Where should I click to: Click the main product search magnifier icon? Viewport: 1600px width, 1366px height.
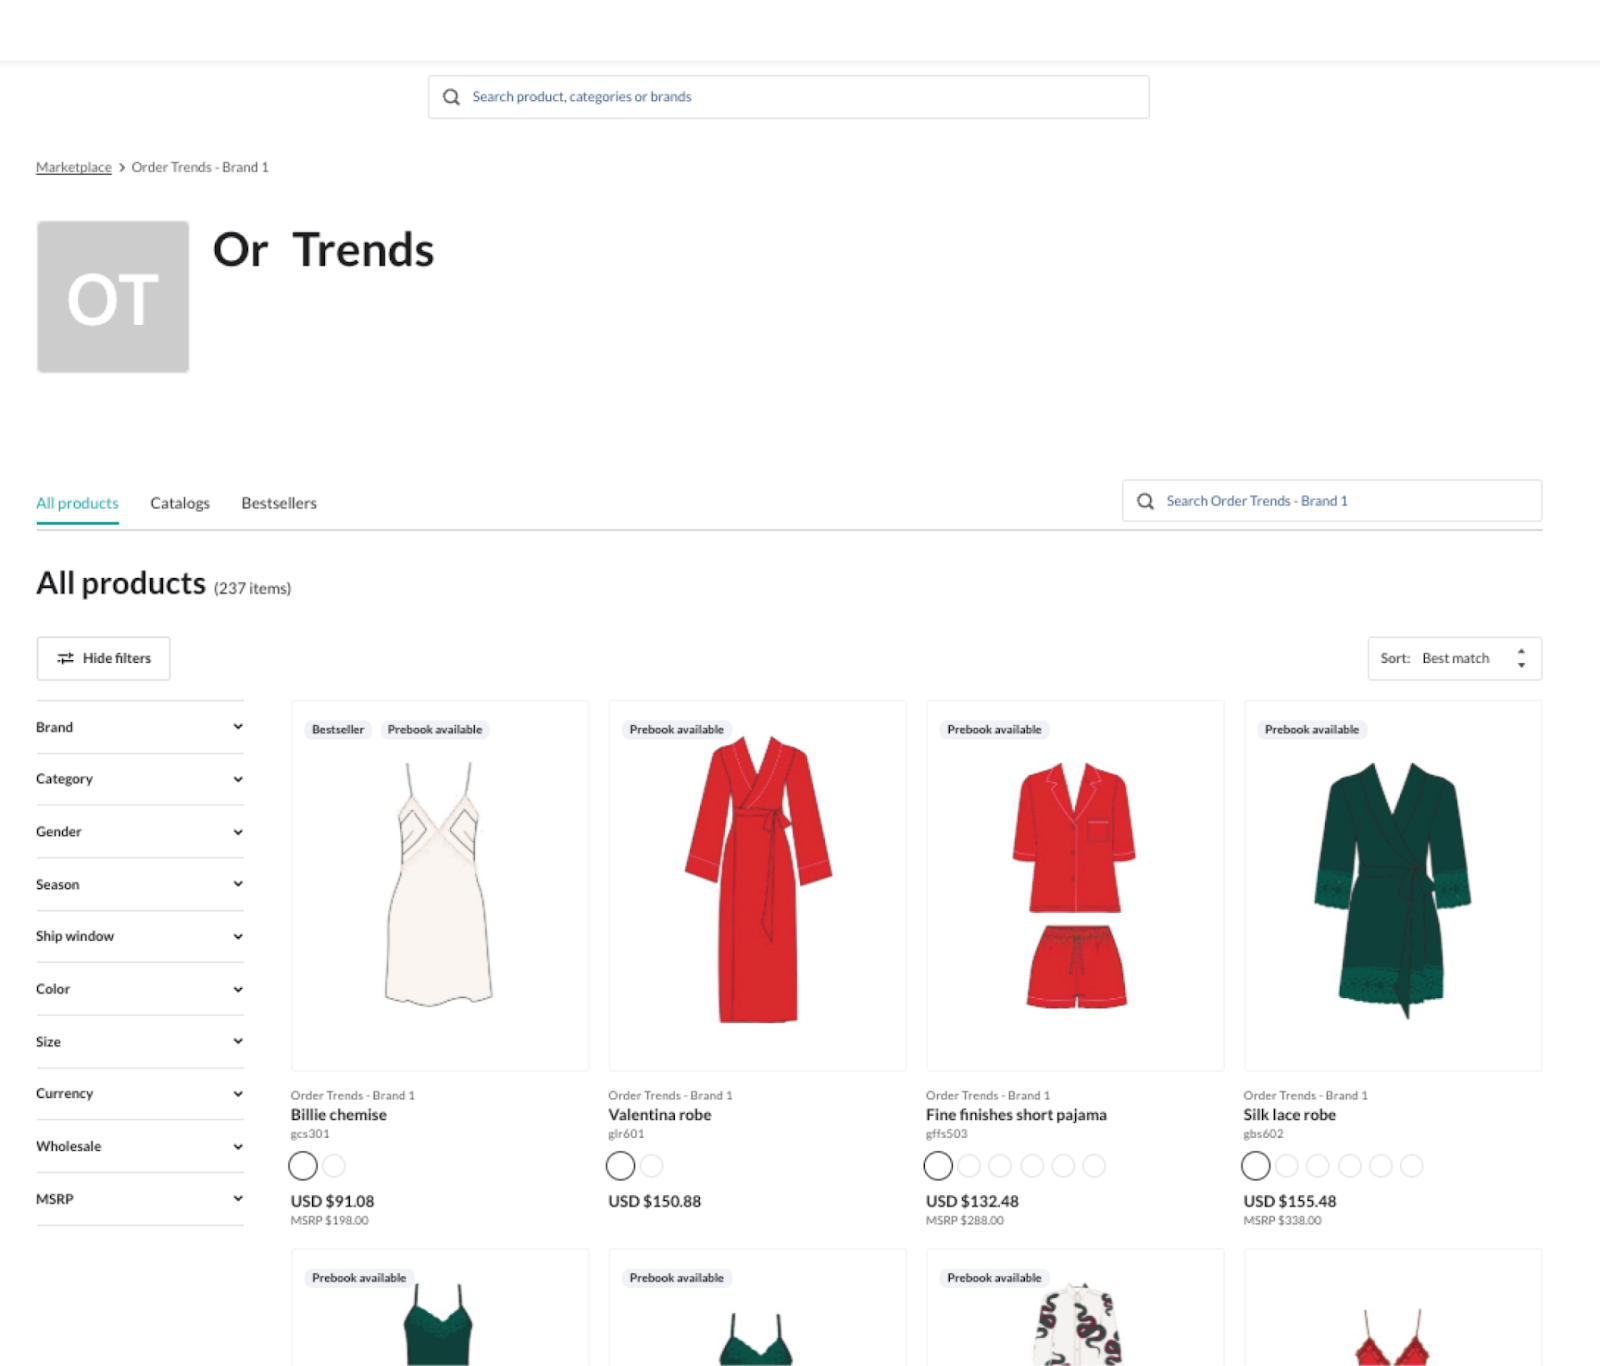pos(452,96)
